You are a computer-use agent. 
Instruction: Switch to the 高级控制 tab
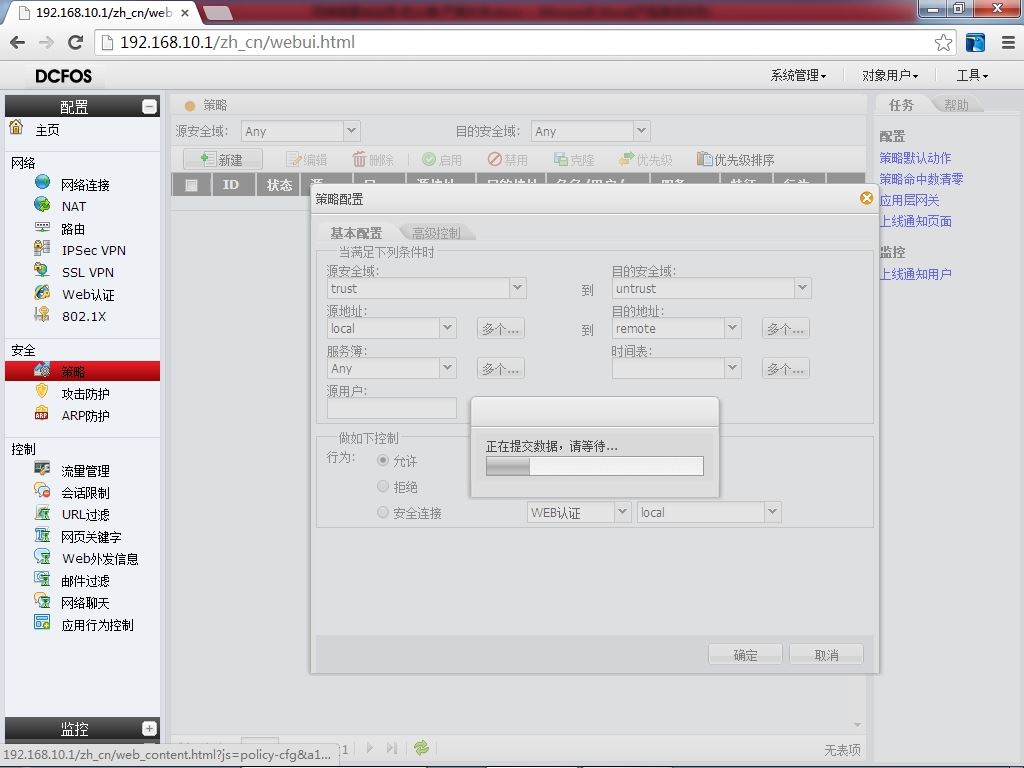pyautogui.click(x=436, y=232)
